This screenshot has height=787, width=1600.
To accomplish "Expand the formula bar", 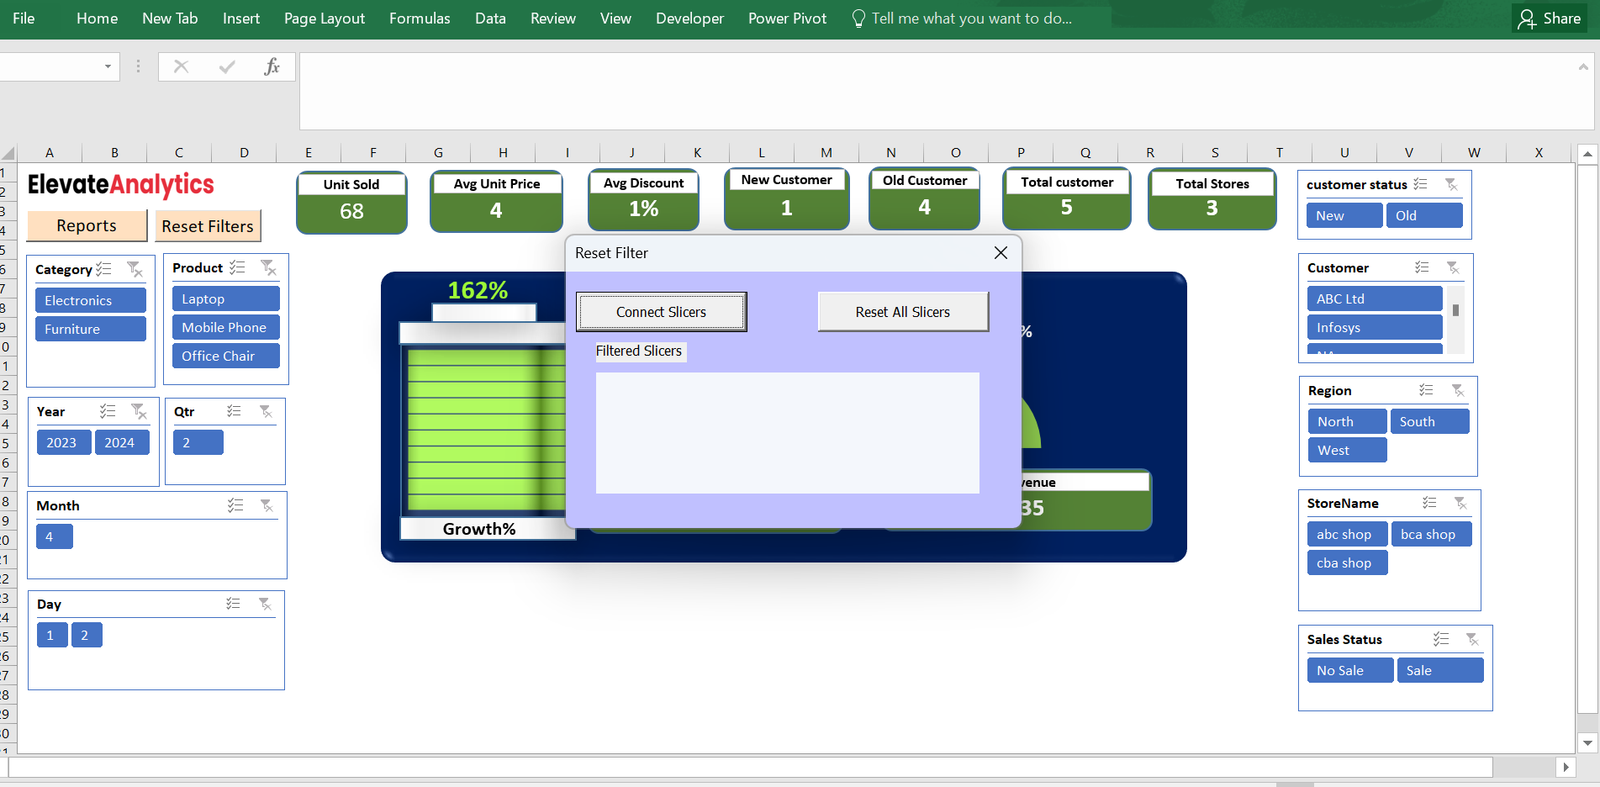I will 1583,67.
